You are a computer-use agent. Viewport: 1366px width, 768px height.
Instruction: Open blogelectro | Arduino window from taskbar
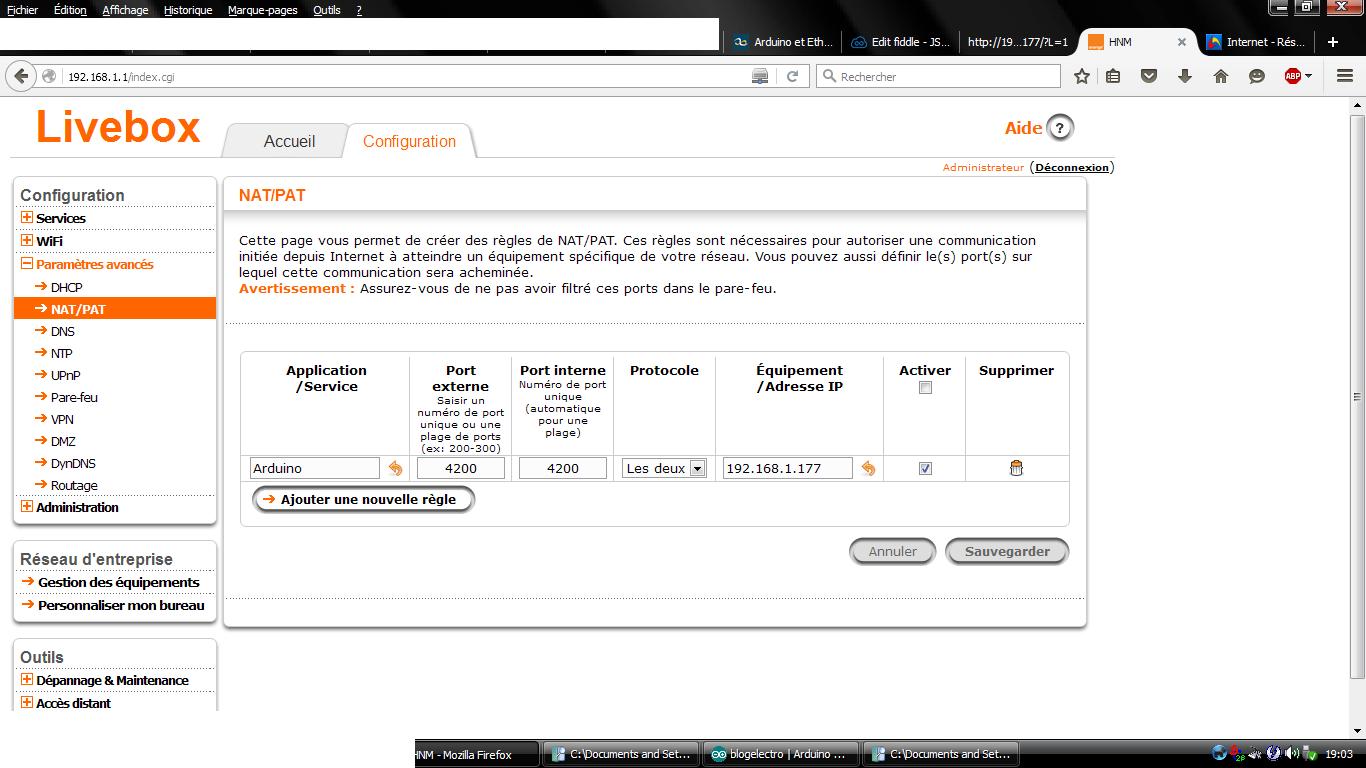tap(780, 754)
